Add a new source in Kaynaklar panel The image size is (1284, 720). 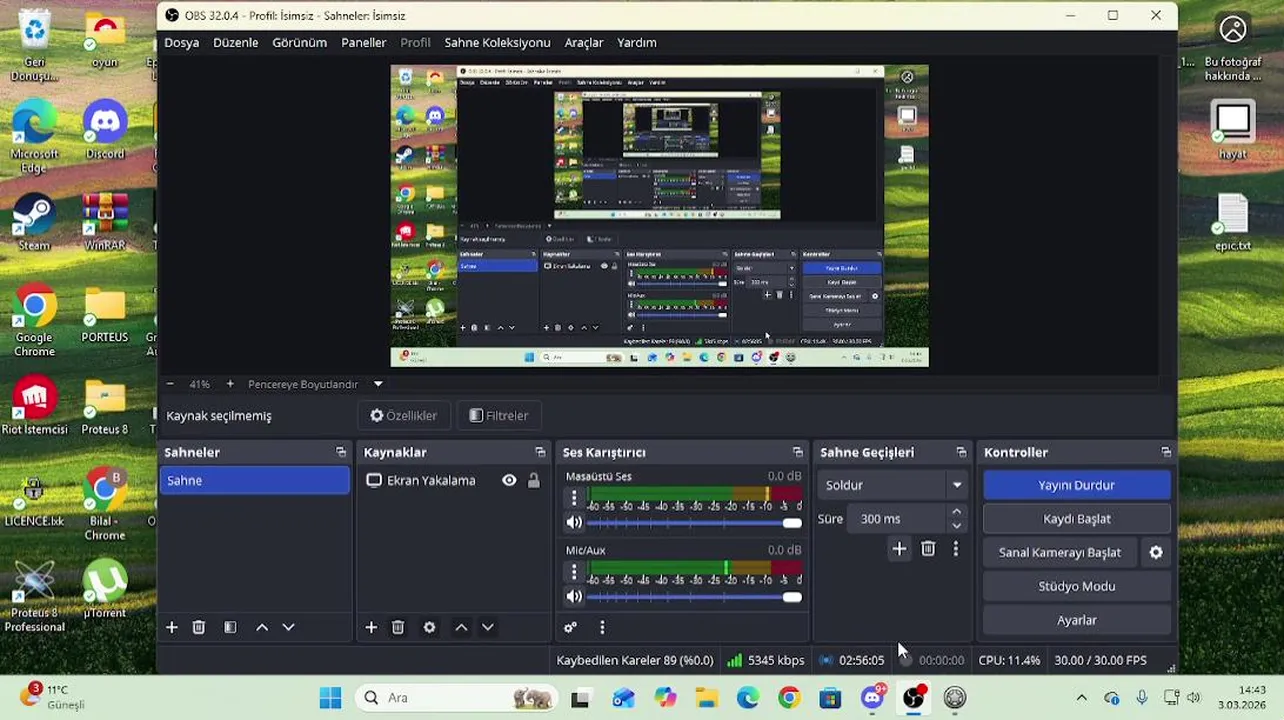[x=371, y=627]
